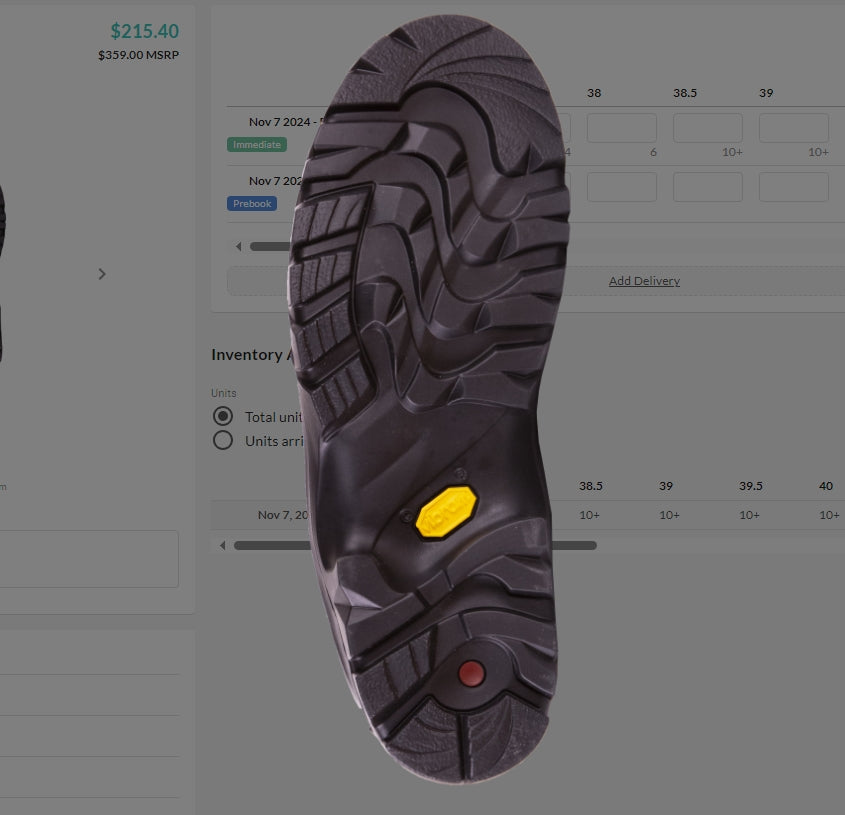Click Immediate row quantity field for size 38.5
This screenshot has height=815, width=845.
click(708, 128)
